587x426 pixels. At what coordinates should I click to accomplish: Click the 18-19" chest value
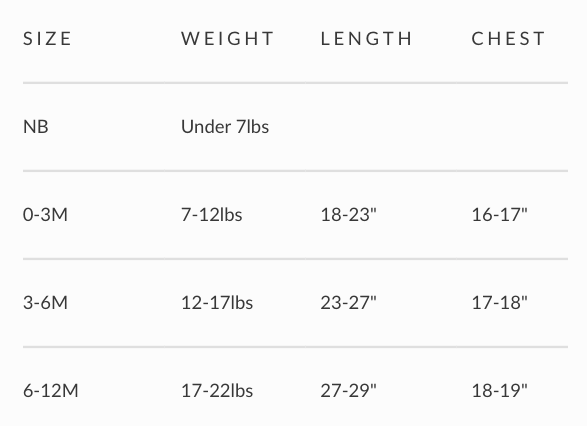[x=499, y=391]
